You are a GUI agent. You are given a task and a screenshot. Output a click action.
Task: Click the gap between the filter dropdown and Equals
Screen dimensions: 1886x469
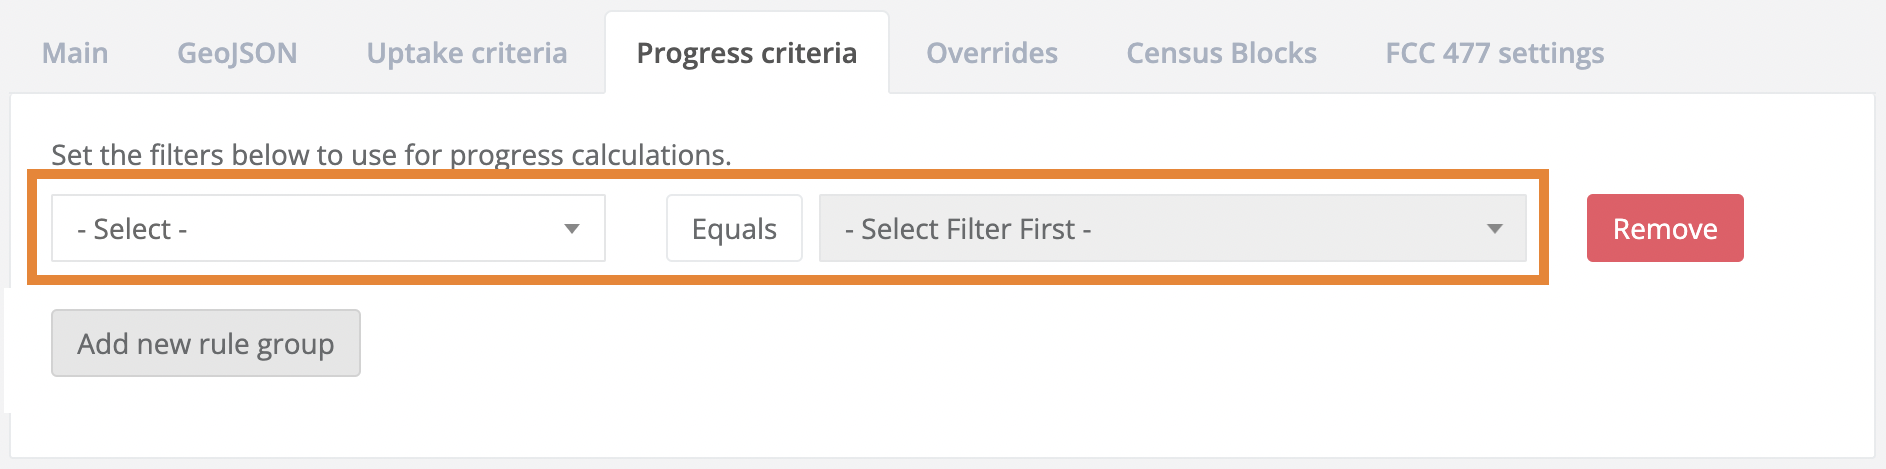pyautogui.click(x=636, y=229)
